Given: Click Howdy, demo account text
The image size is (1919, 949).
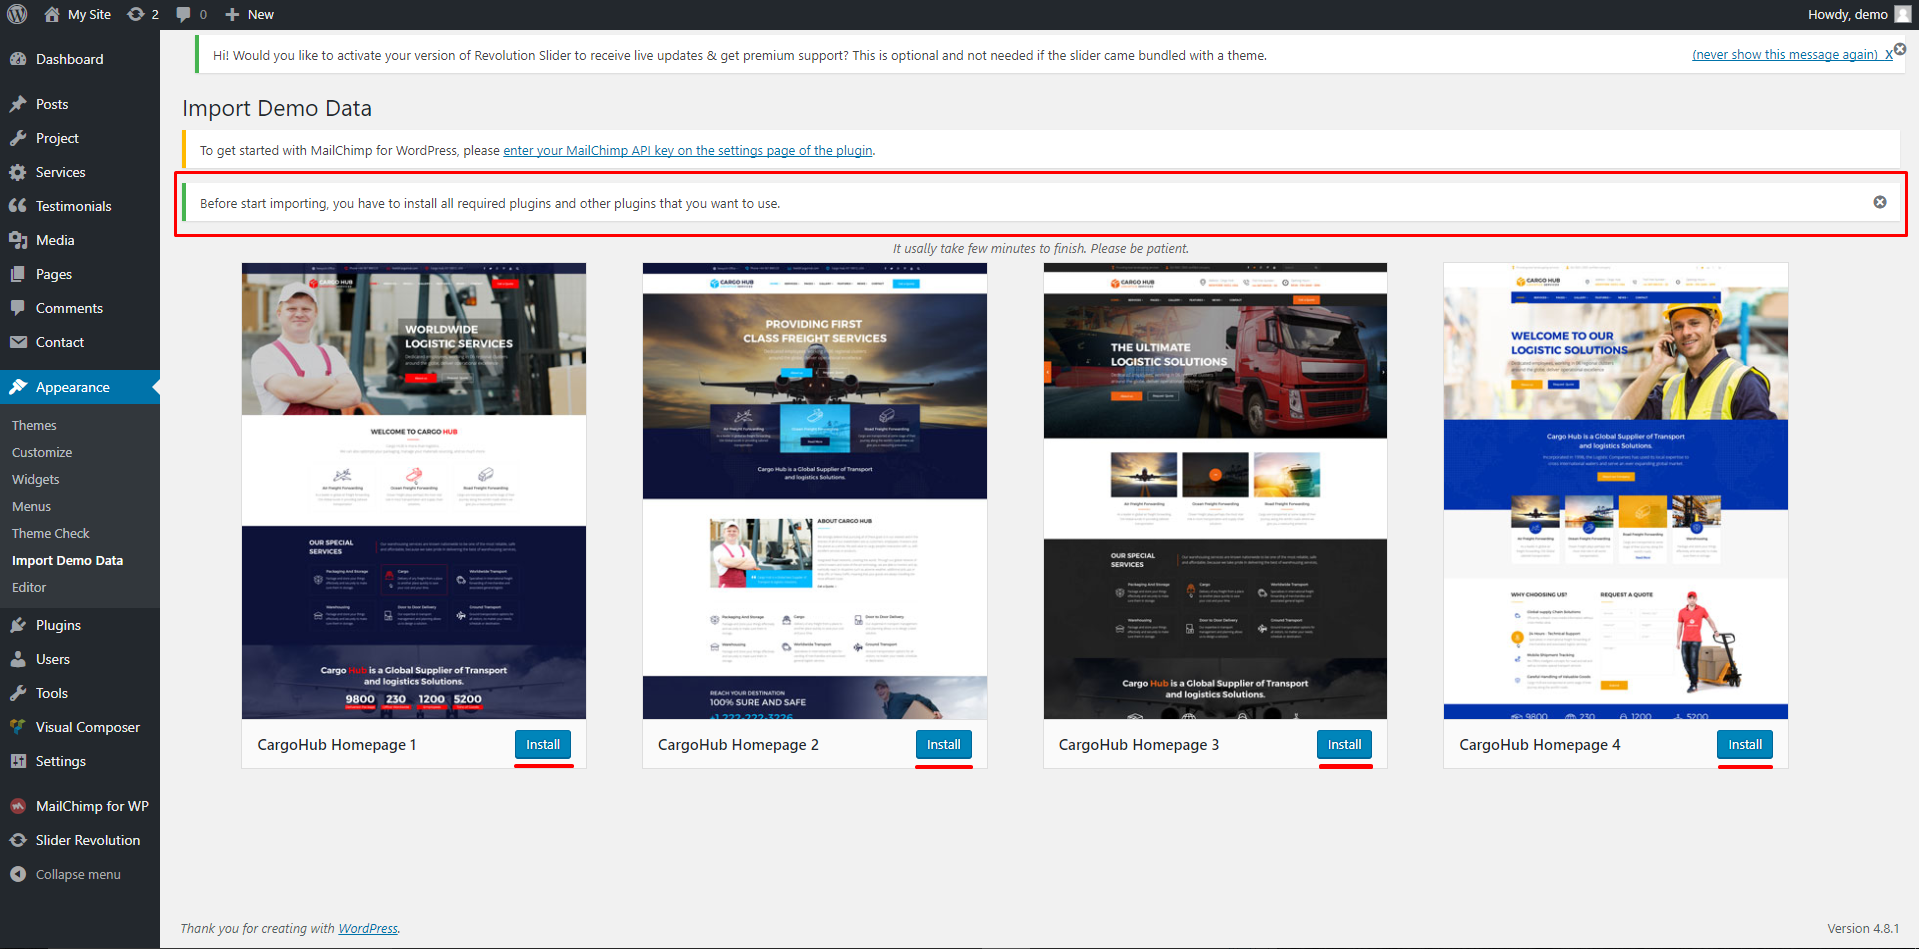Looking at the screenshot, I should 1848,14.
